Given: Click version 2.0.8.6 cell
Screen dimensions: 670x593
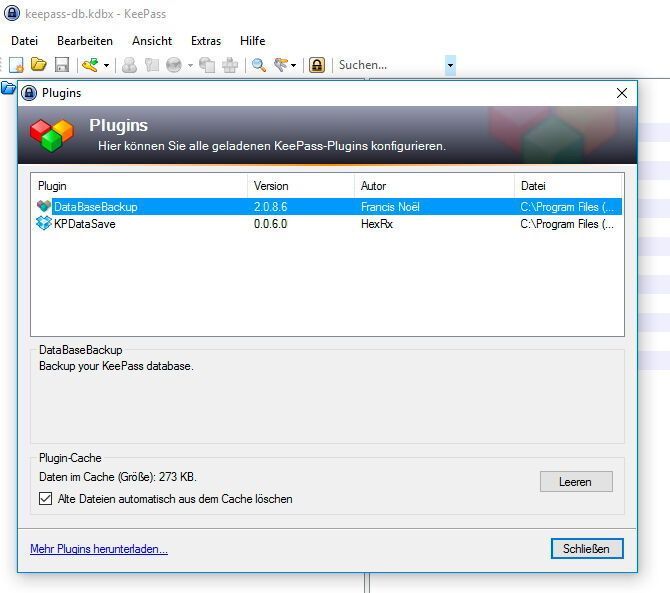Looking at the screenshot, I should [x=270, y=207].
